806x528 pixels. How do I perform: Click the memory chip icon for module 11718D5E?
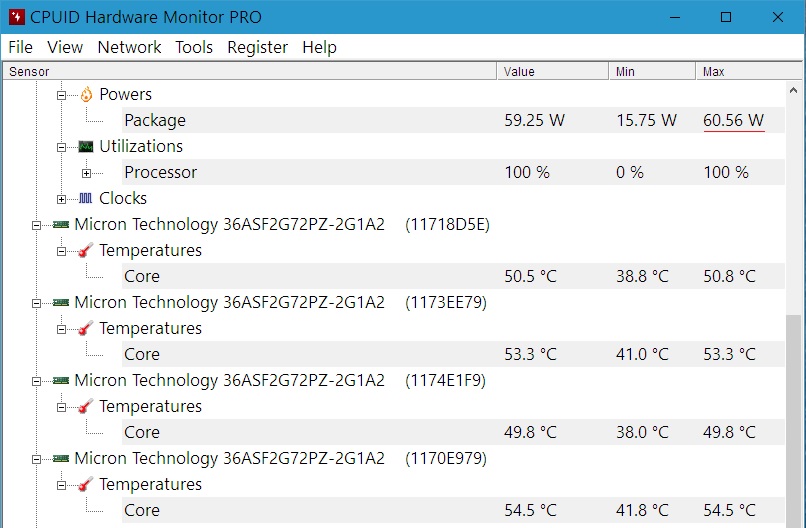pyautogui.click(x=61, y=224)
